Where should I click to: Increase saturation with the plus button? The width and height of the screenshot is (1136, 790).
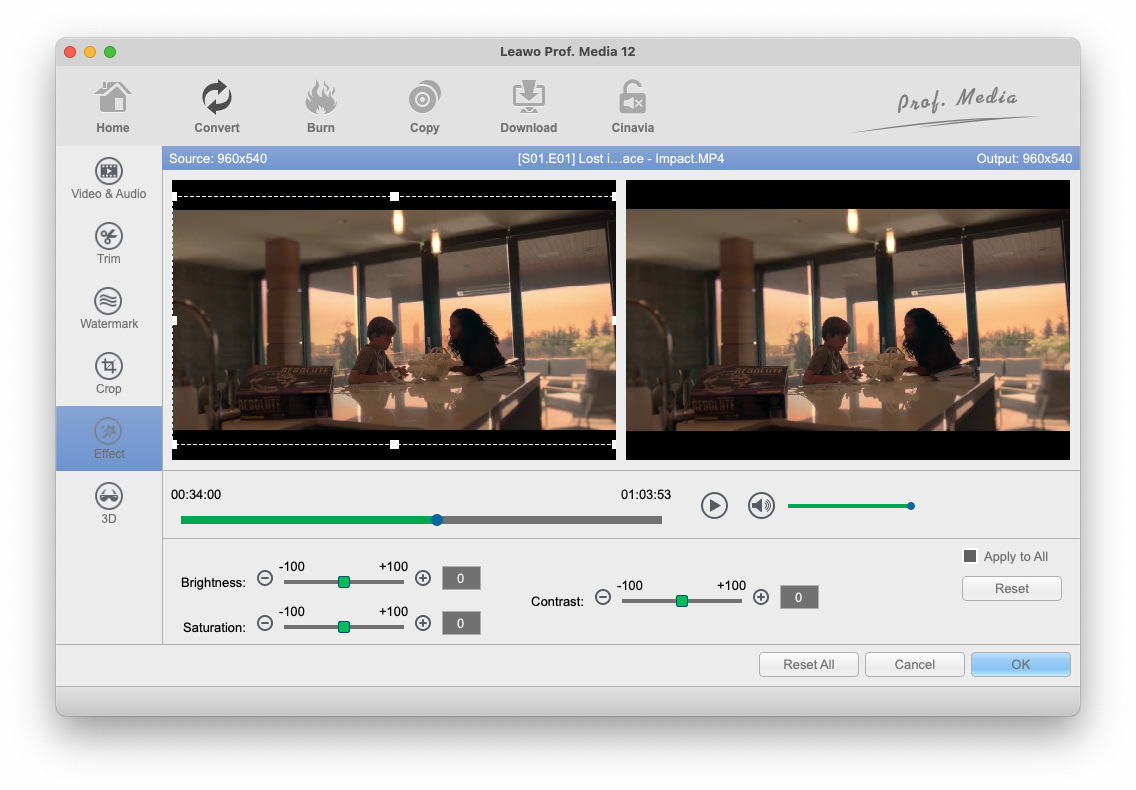(423, 623)
